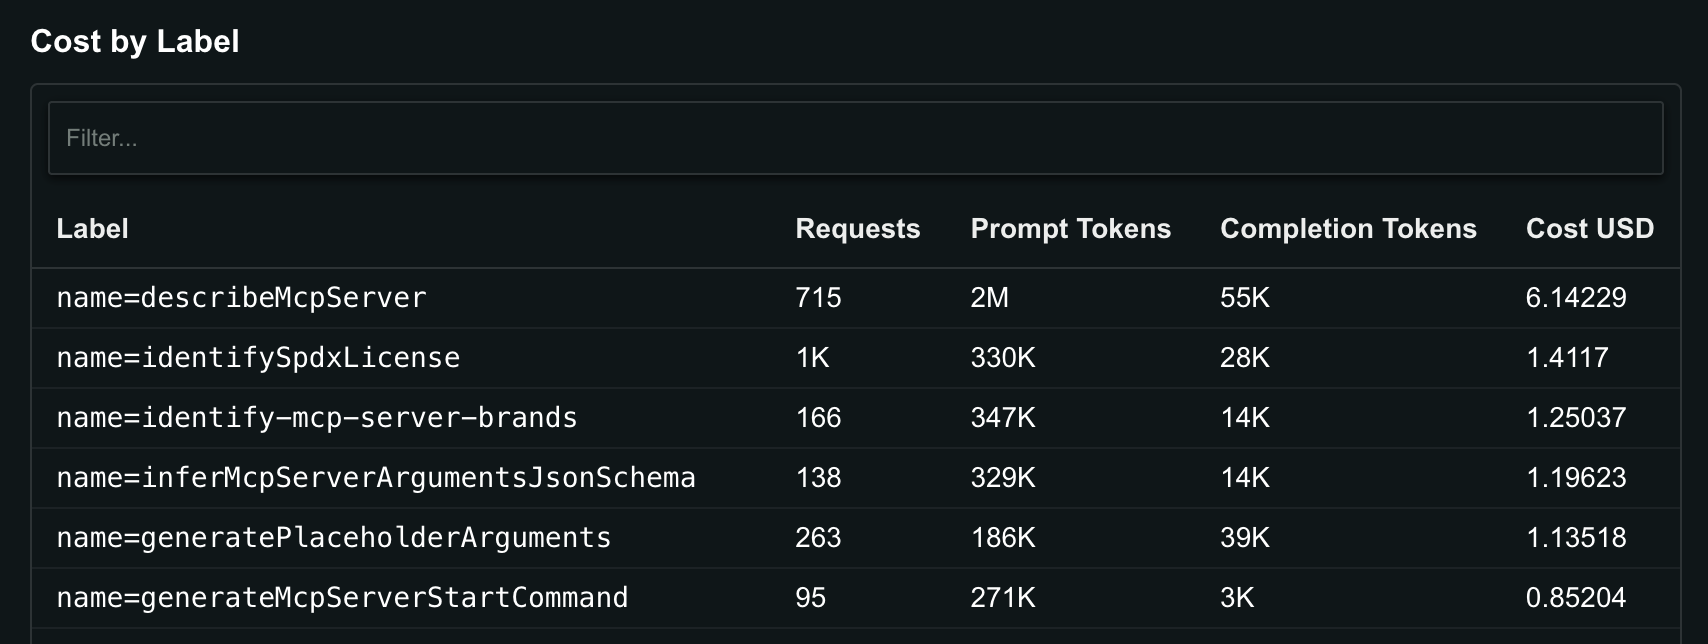This screenshot has height=644, width=1708.
Task: Sort by Completion Tokens column header
Action: 1347,229
